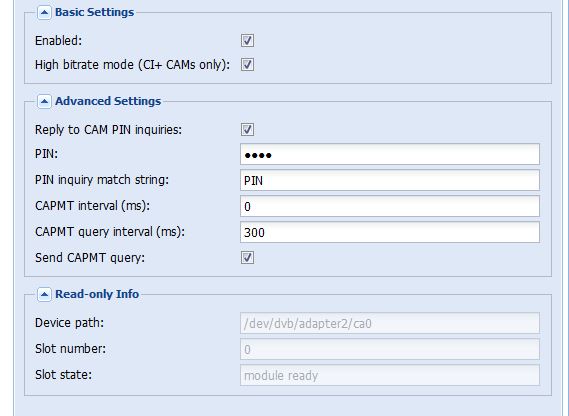This screenshot has height=416, width=569.
Task: Disable the Send CAPMT query checkbox
Action: tap(247, 257)
